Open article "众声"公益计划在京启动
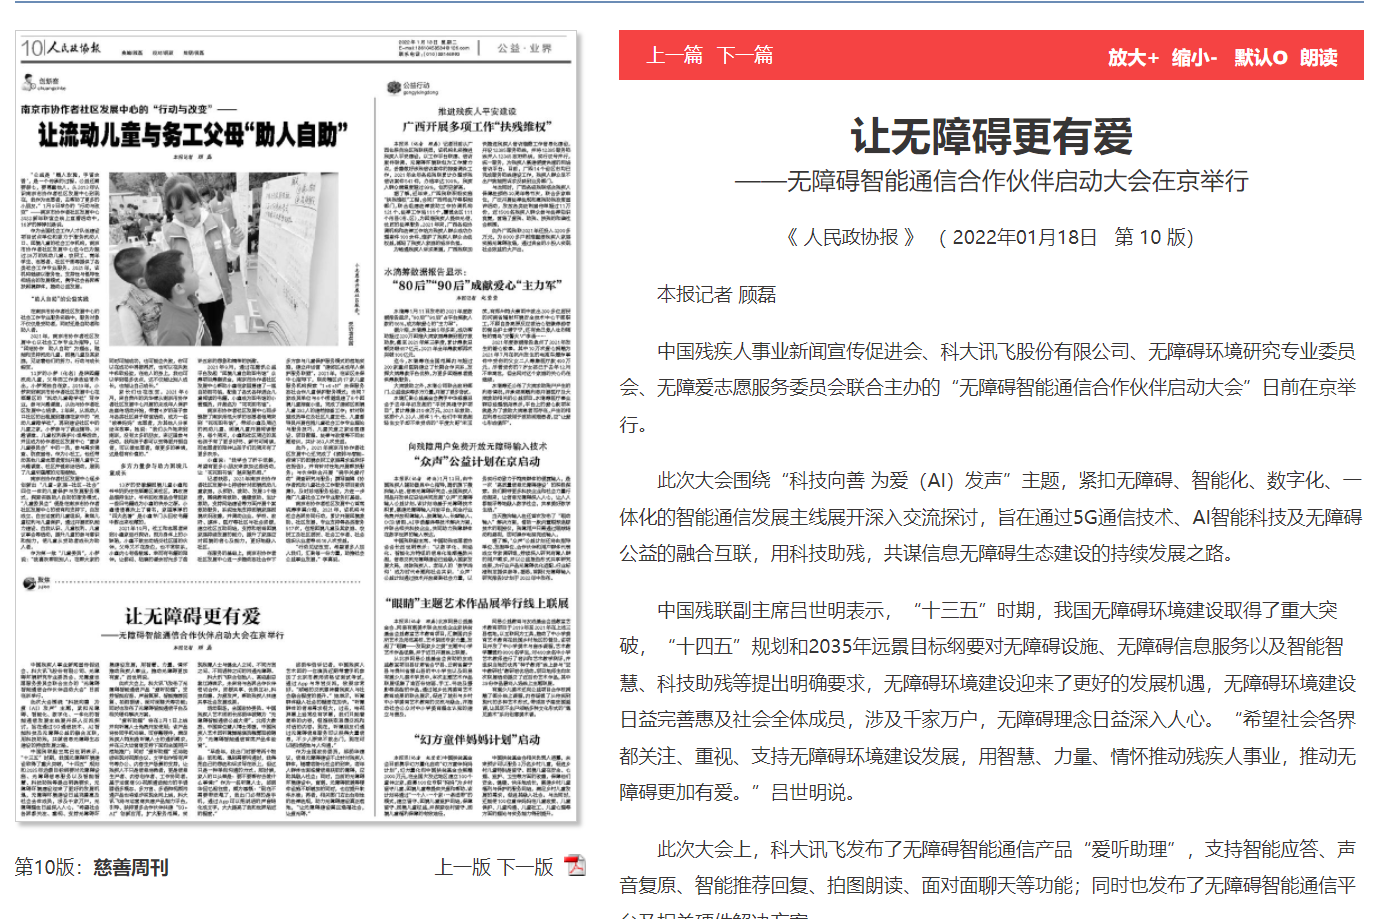The image size is (1387, 919). [x=476, y=461]
